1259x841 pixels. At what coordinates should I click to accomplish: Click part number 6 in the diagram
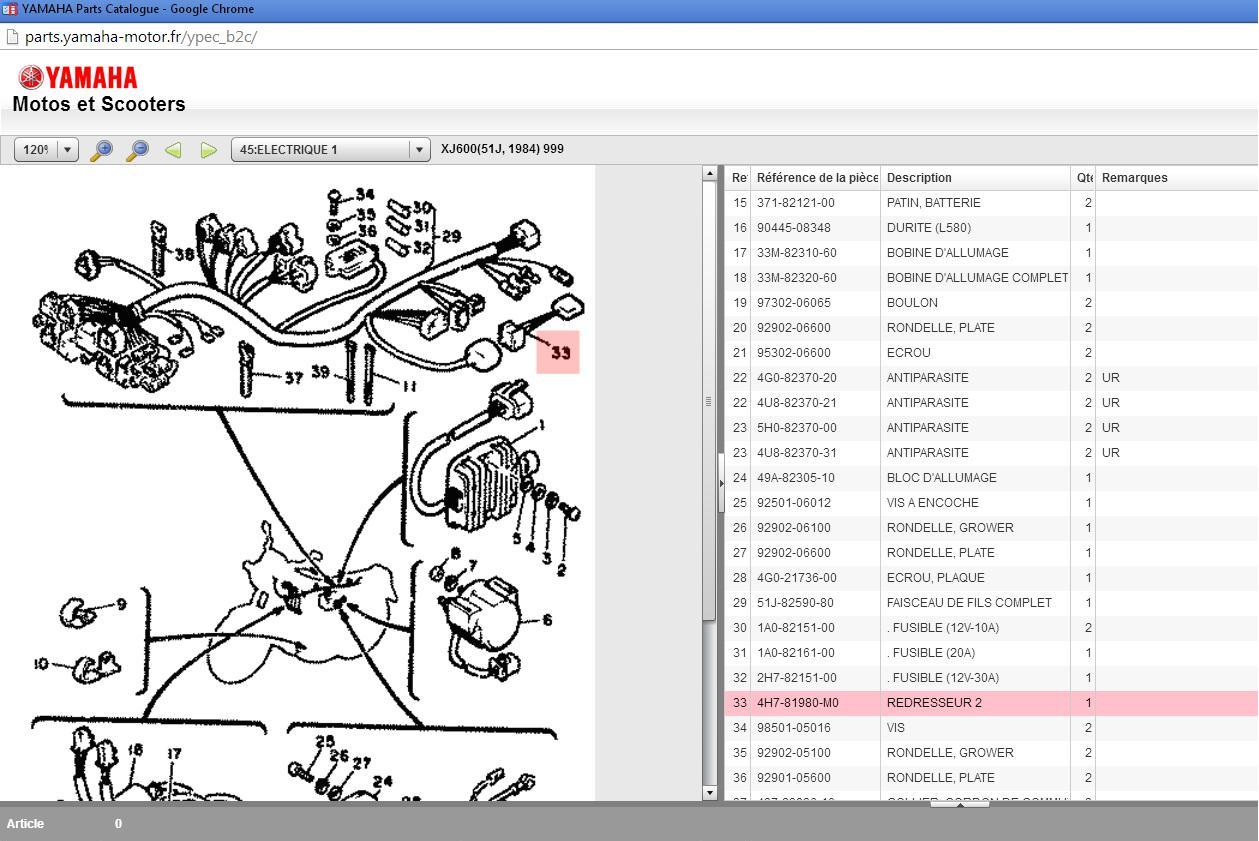[547, 620]
